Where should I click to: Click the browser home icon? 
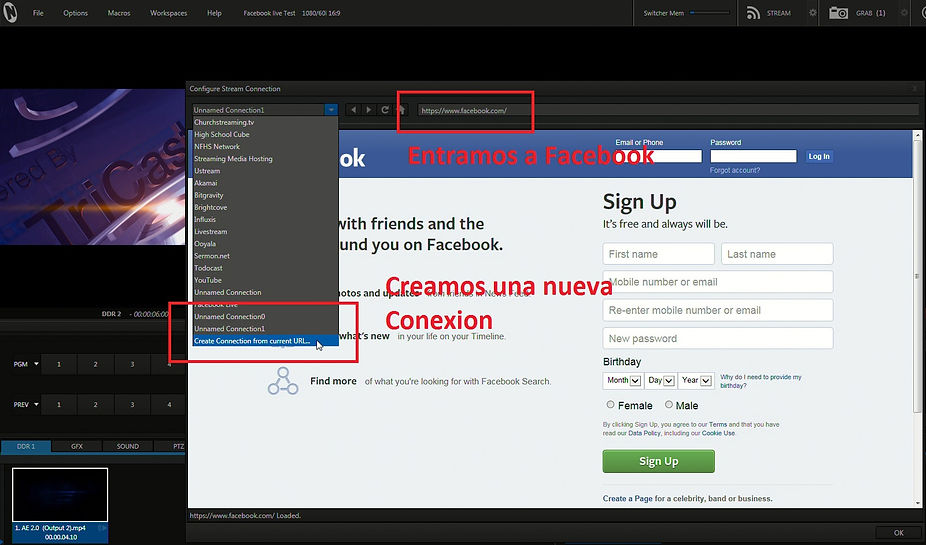(x=401, y=110)
